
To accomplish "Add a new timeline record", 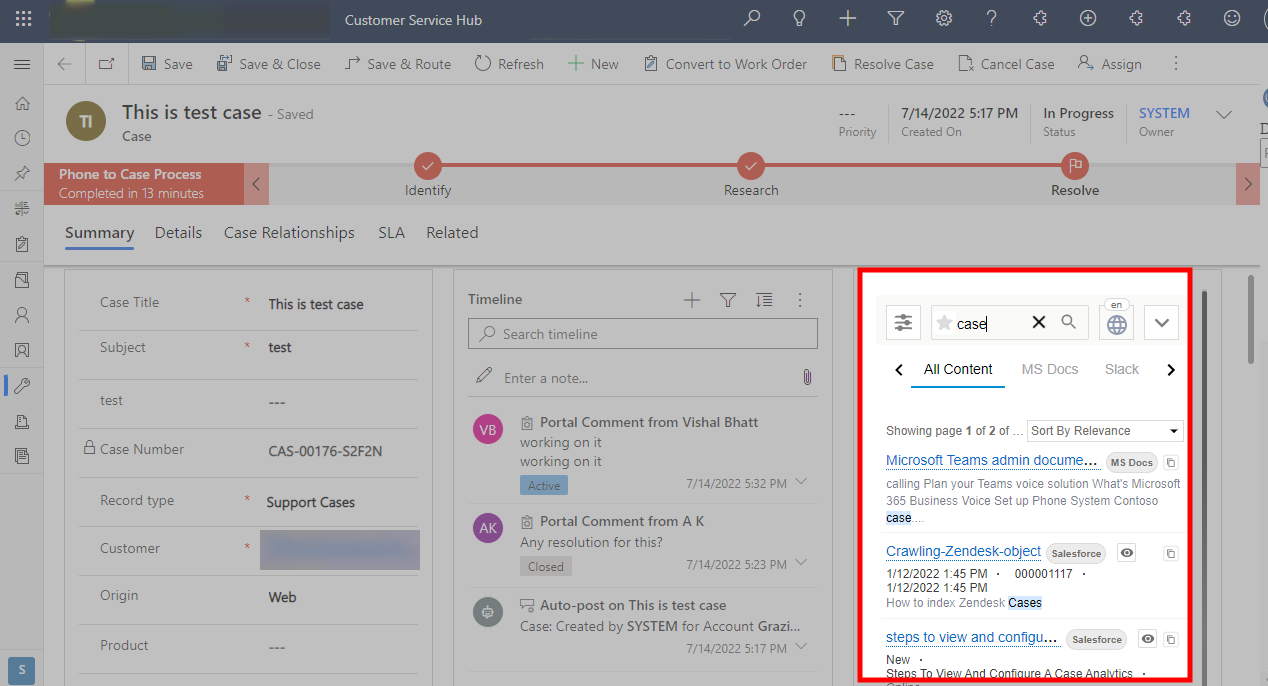I will click(x=691, y=300).
